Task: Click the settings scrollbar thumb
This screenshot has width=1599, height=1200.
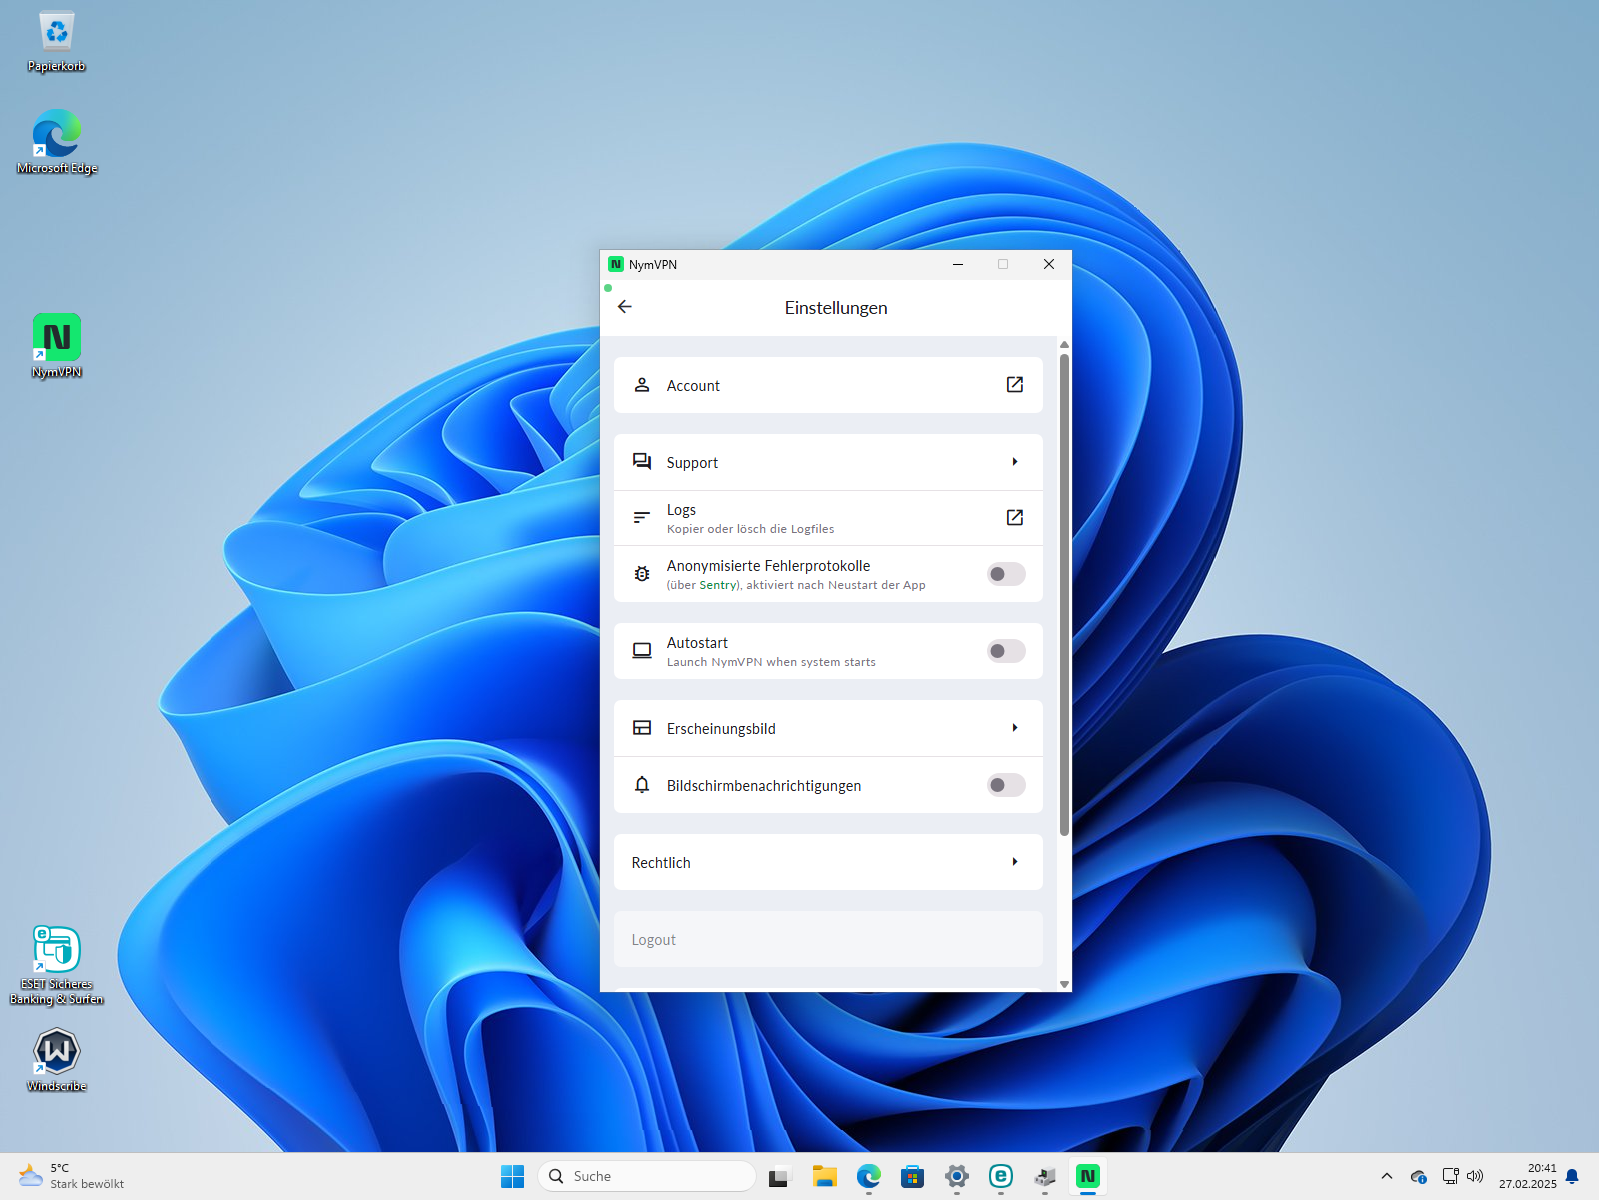Action: coord(1064,594)
